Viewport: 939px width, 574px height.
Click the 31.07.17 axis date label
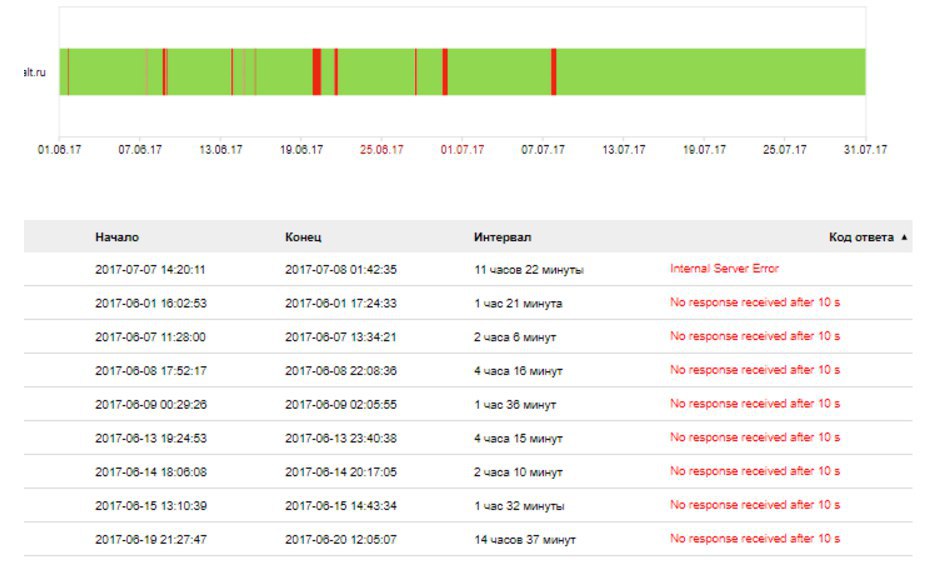tap(865, 150)
